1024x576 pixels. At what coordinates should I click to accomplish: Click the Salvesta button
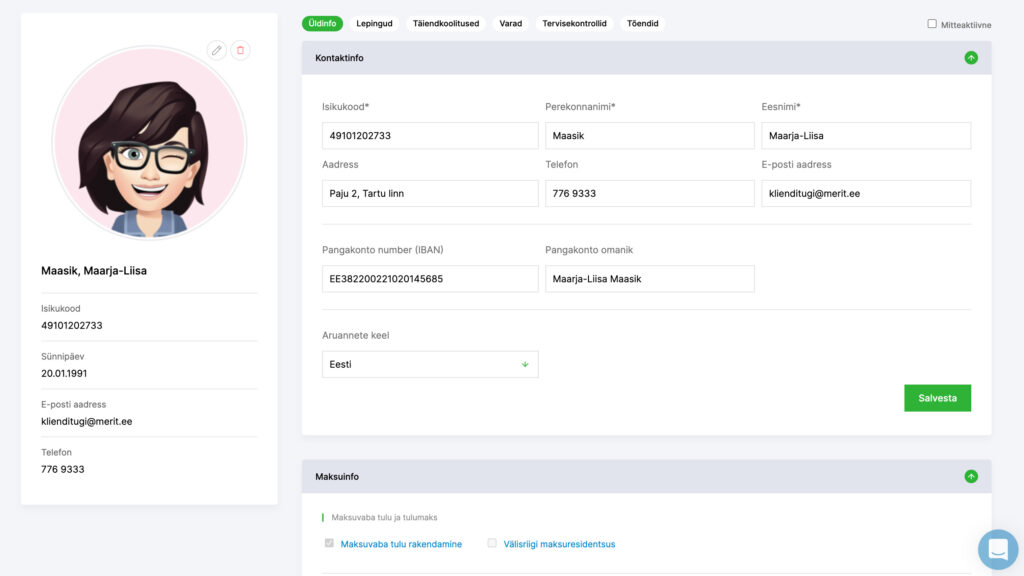pos(937,398)
